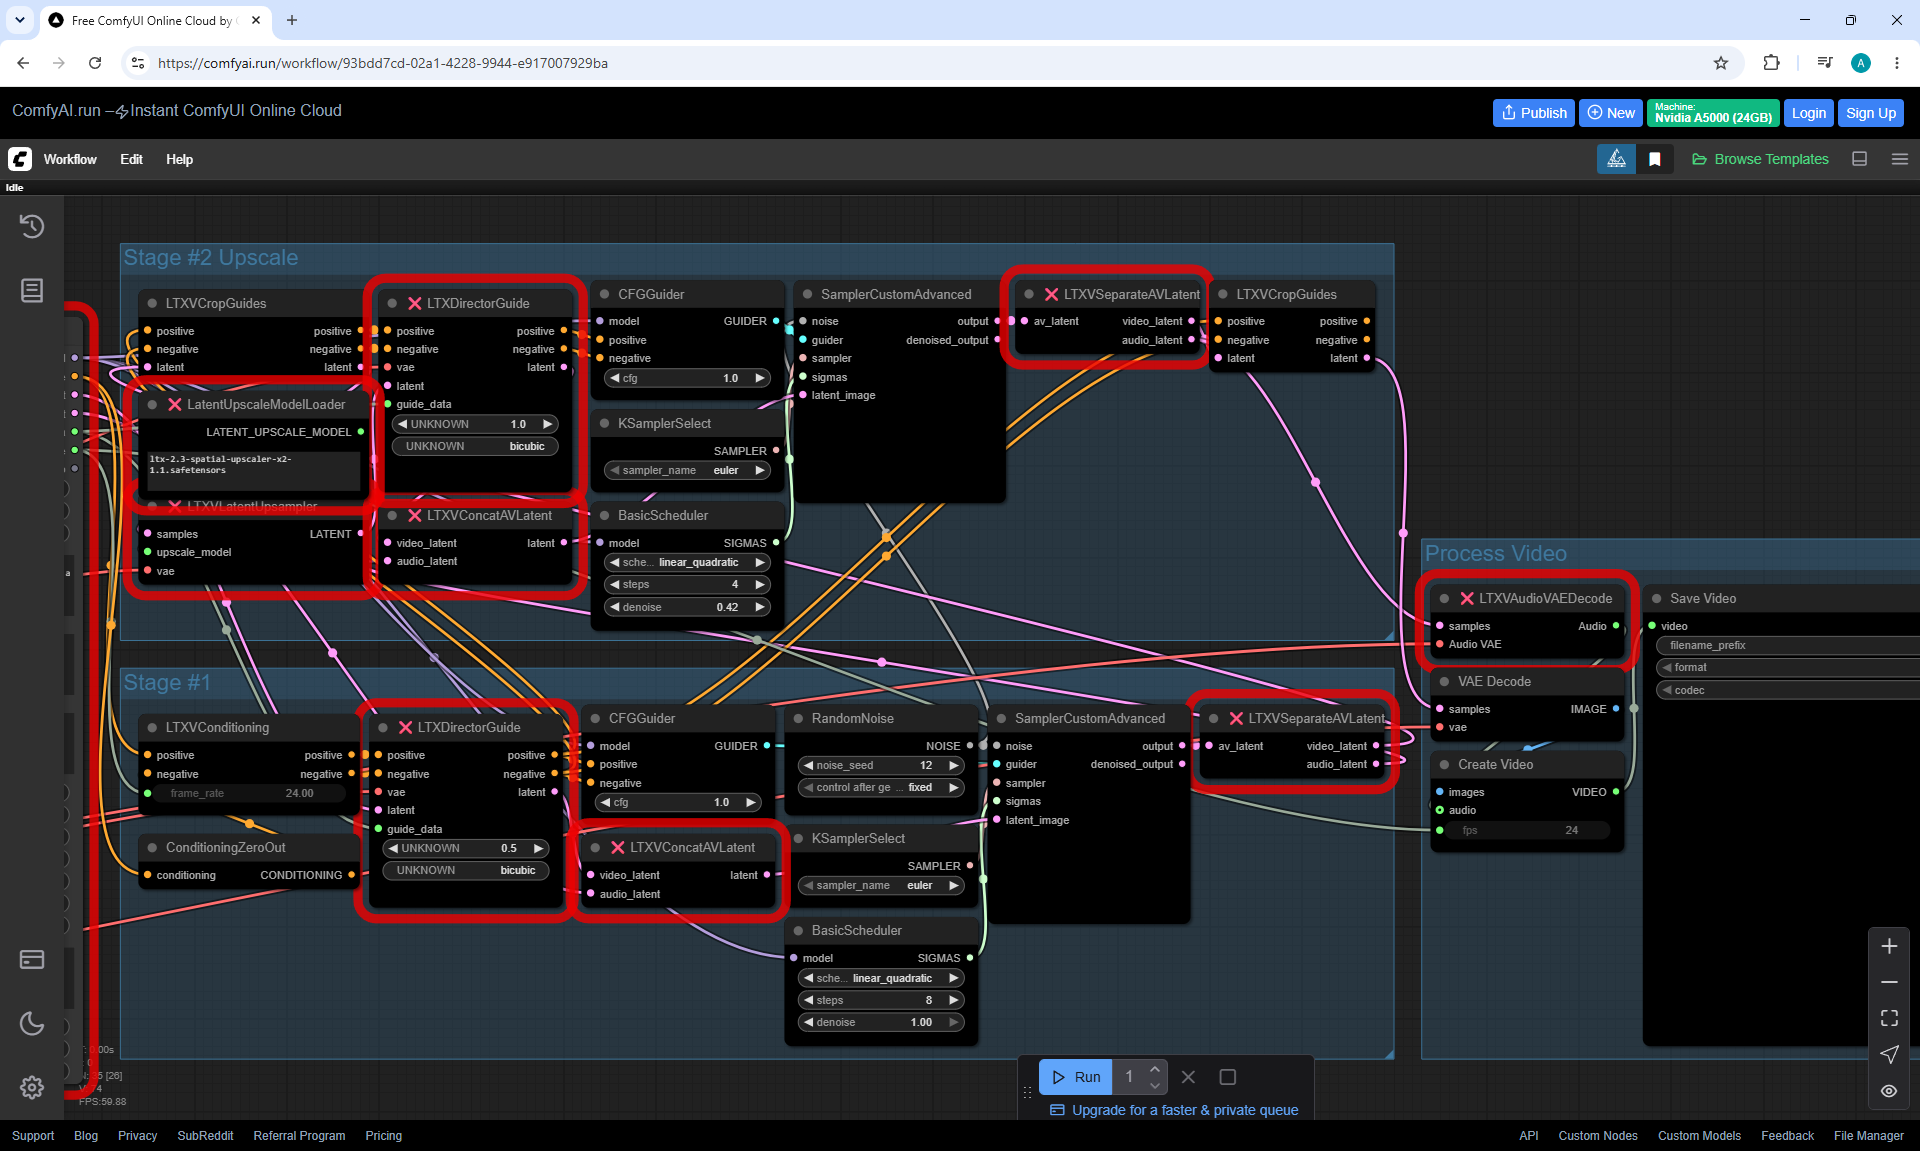The height and width of the screenshot is (1151, 1920).
Task: Change sampler_name euler in Stage #2 KSamplerSelect
Action: pyautogui.click(x=687, y=470)
